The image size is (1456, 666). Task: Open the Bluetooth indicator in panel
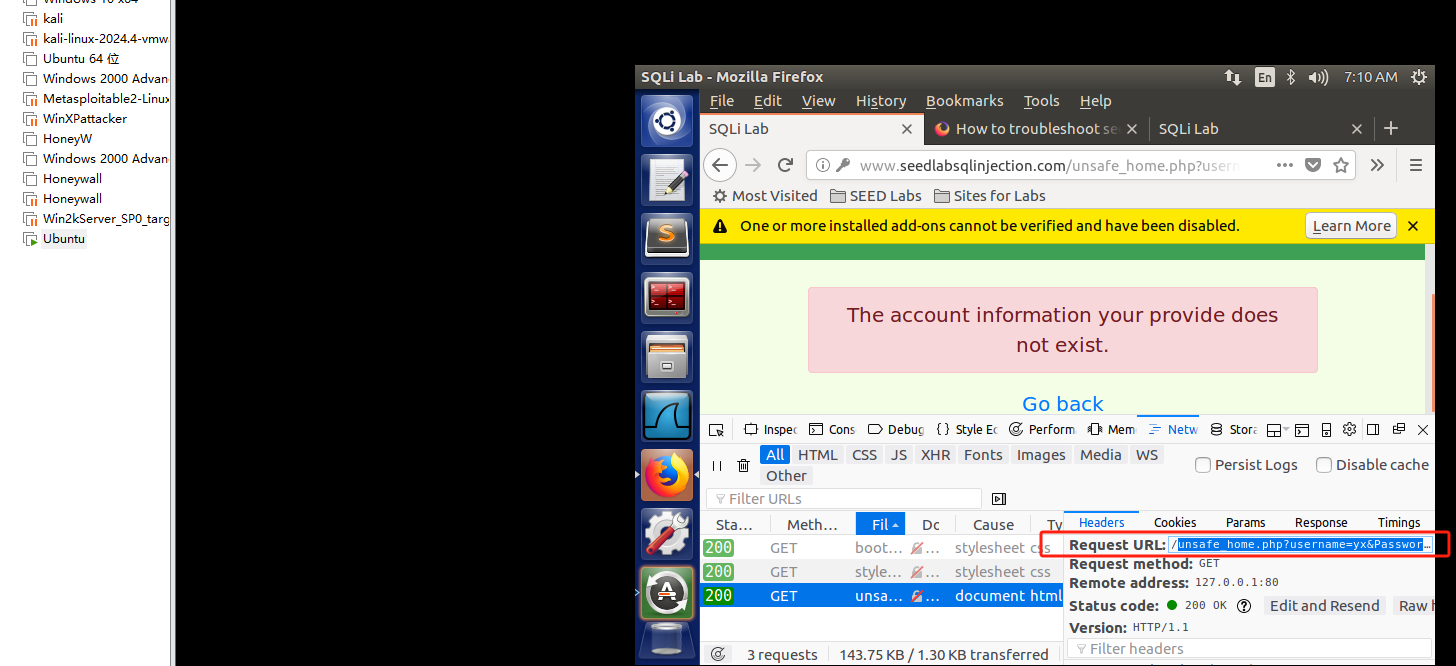click(x=1291, y=77)
